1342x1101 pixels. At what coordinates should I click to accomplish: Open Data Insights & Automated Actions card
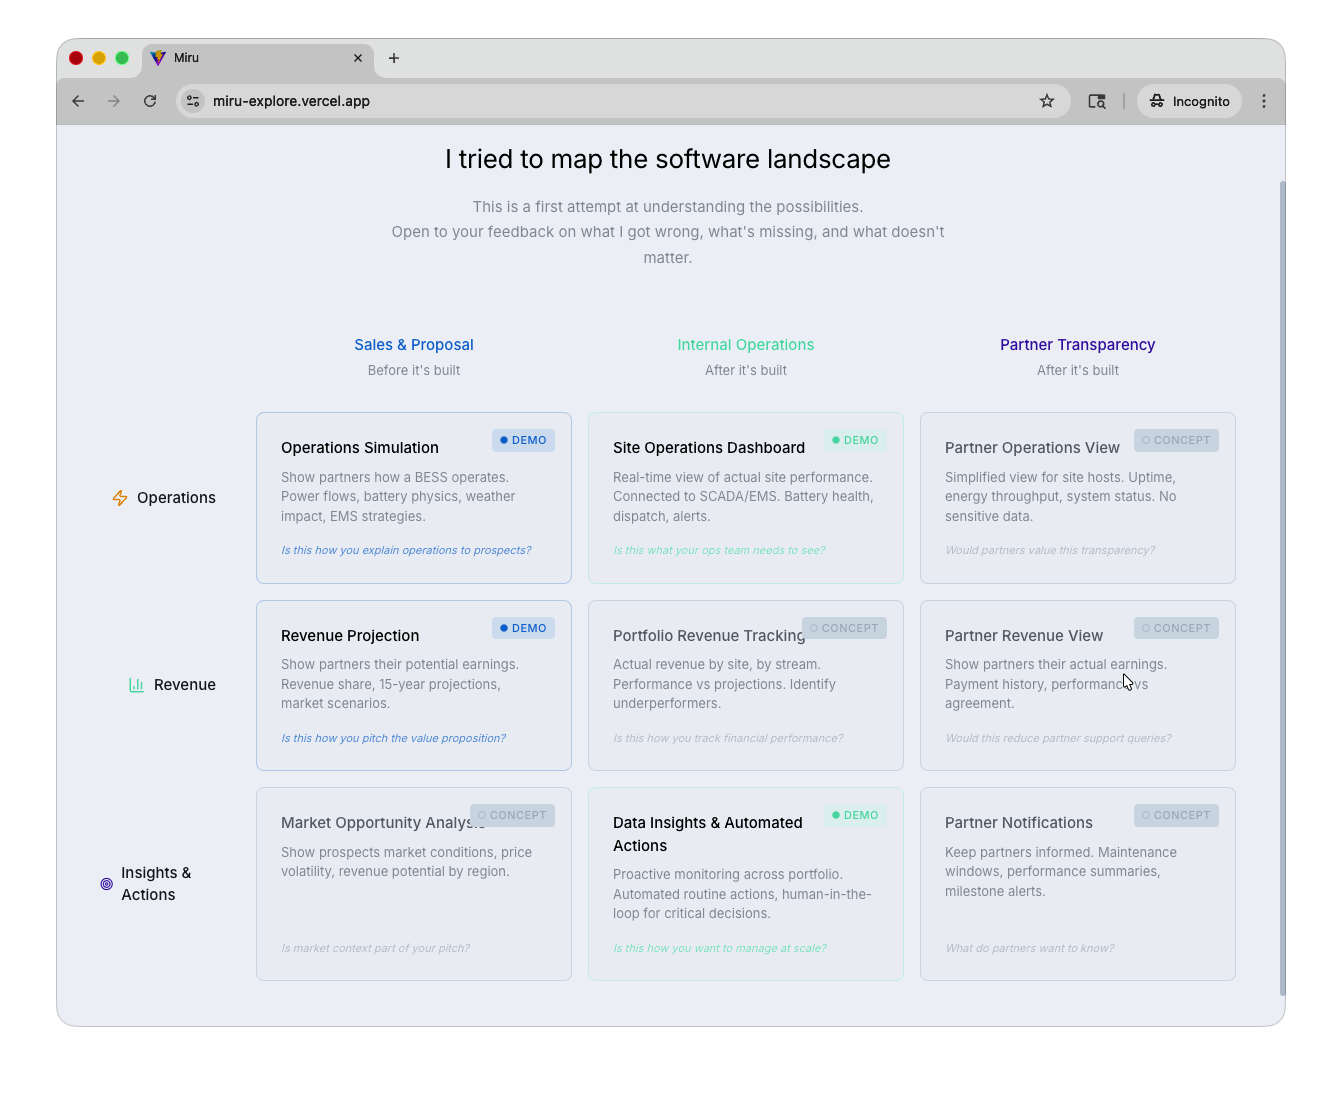746,884
